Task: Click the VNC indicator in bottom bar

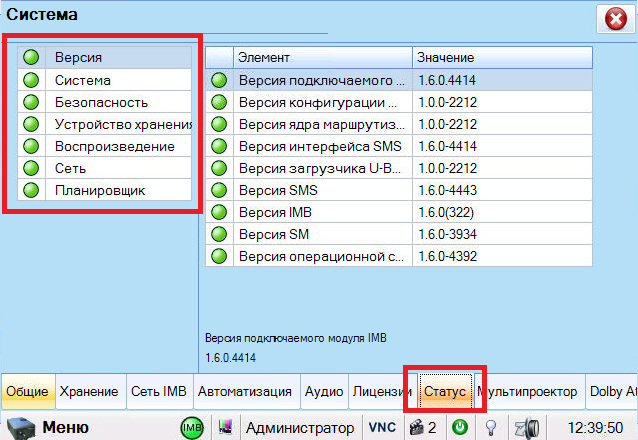Action: (382, 427)
